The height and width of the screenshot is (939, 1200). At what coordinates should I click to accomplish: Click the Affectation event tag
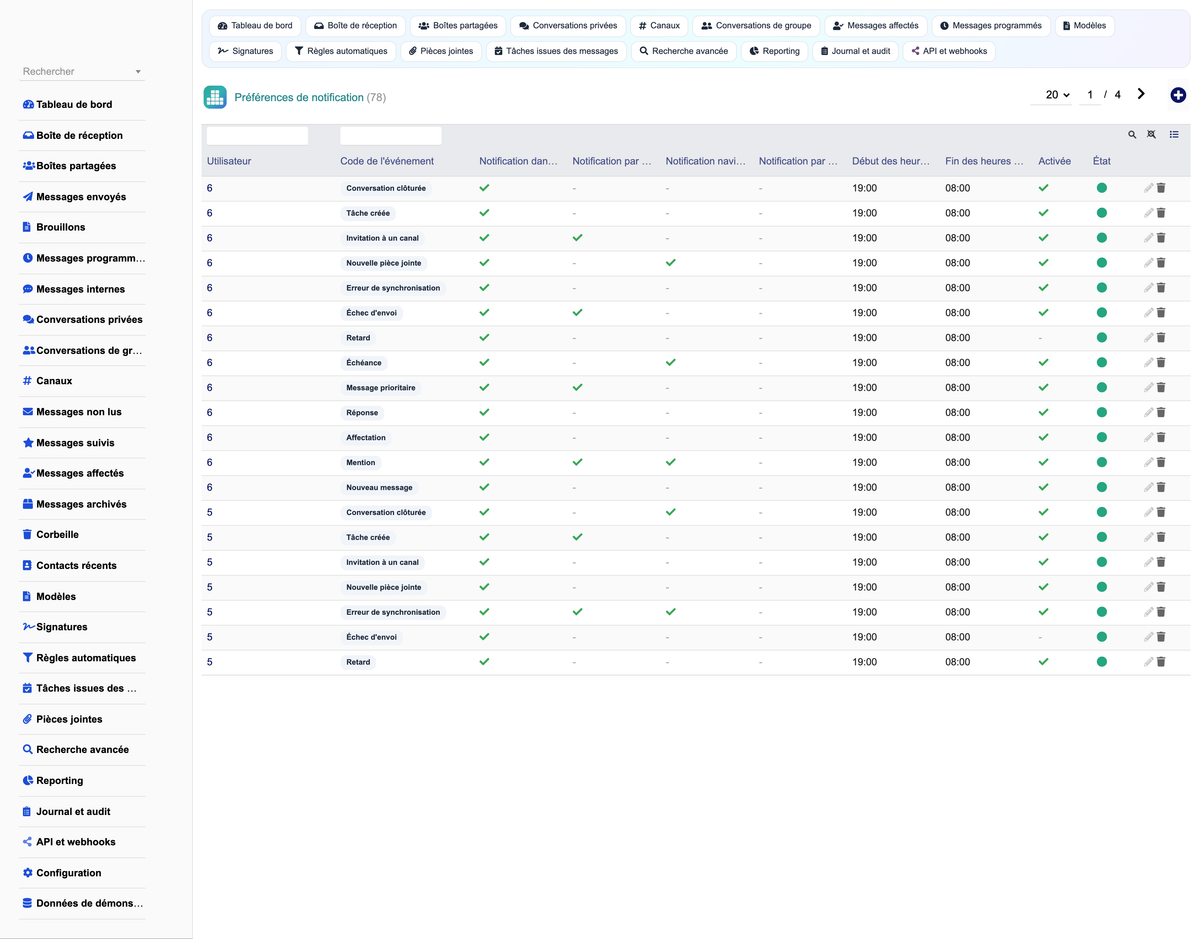click(366, 437)
